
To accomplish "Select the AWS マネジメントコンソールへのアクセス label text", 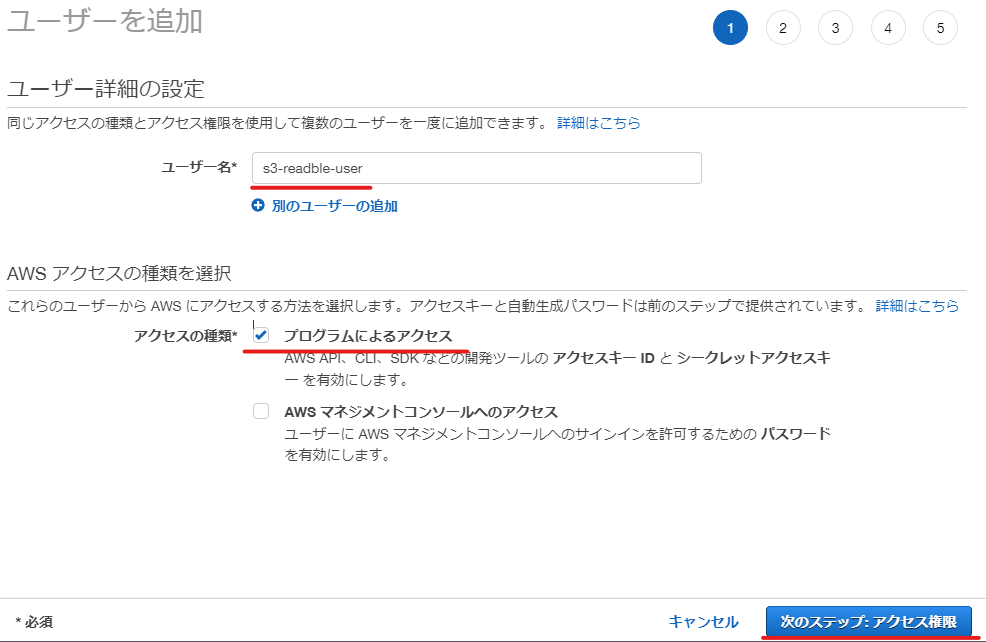I will [x=421, y=412].
